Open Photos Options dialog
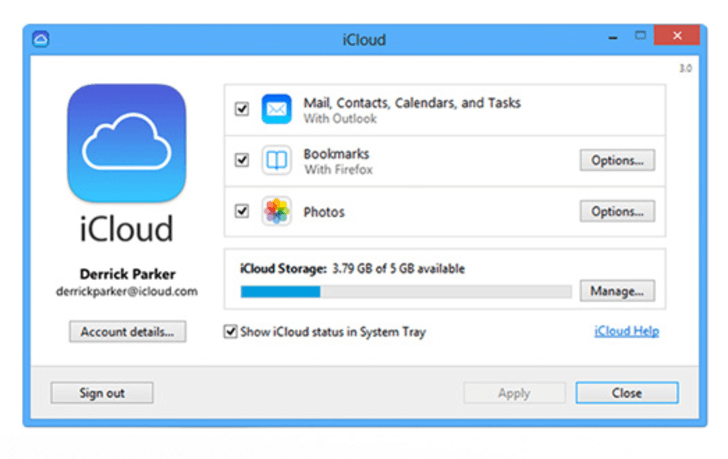 pyautogui.click(x=617, y=211)
